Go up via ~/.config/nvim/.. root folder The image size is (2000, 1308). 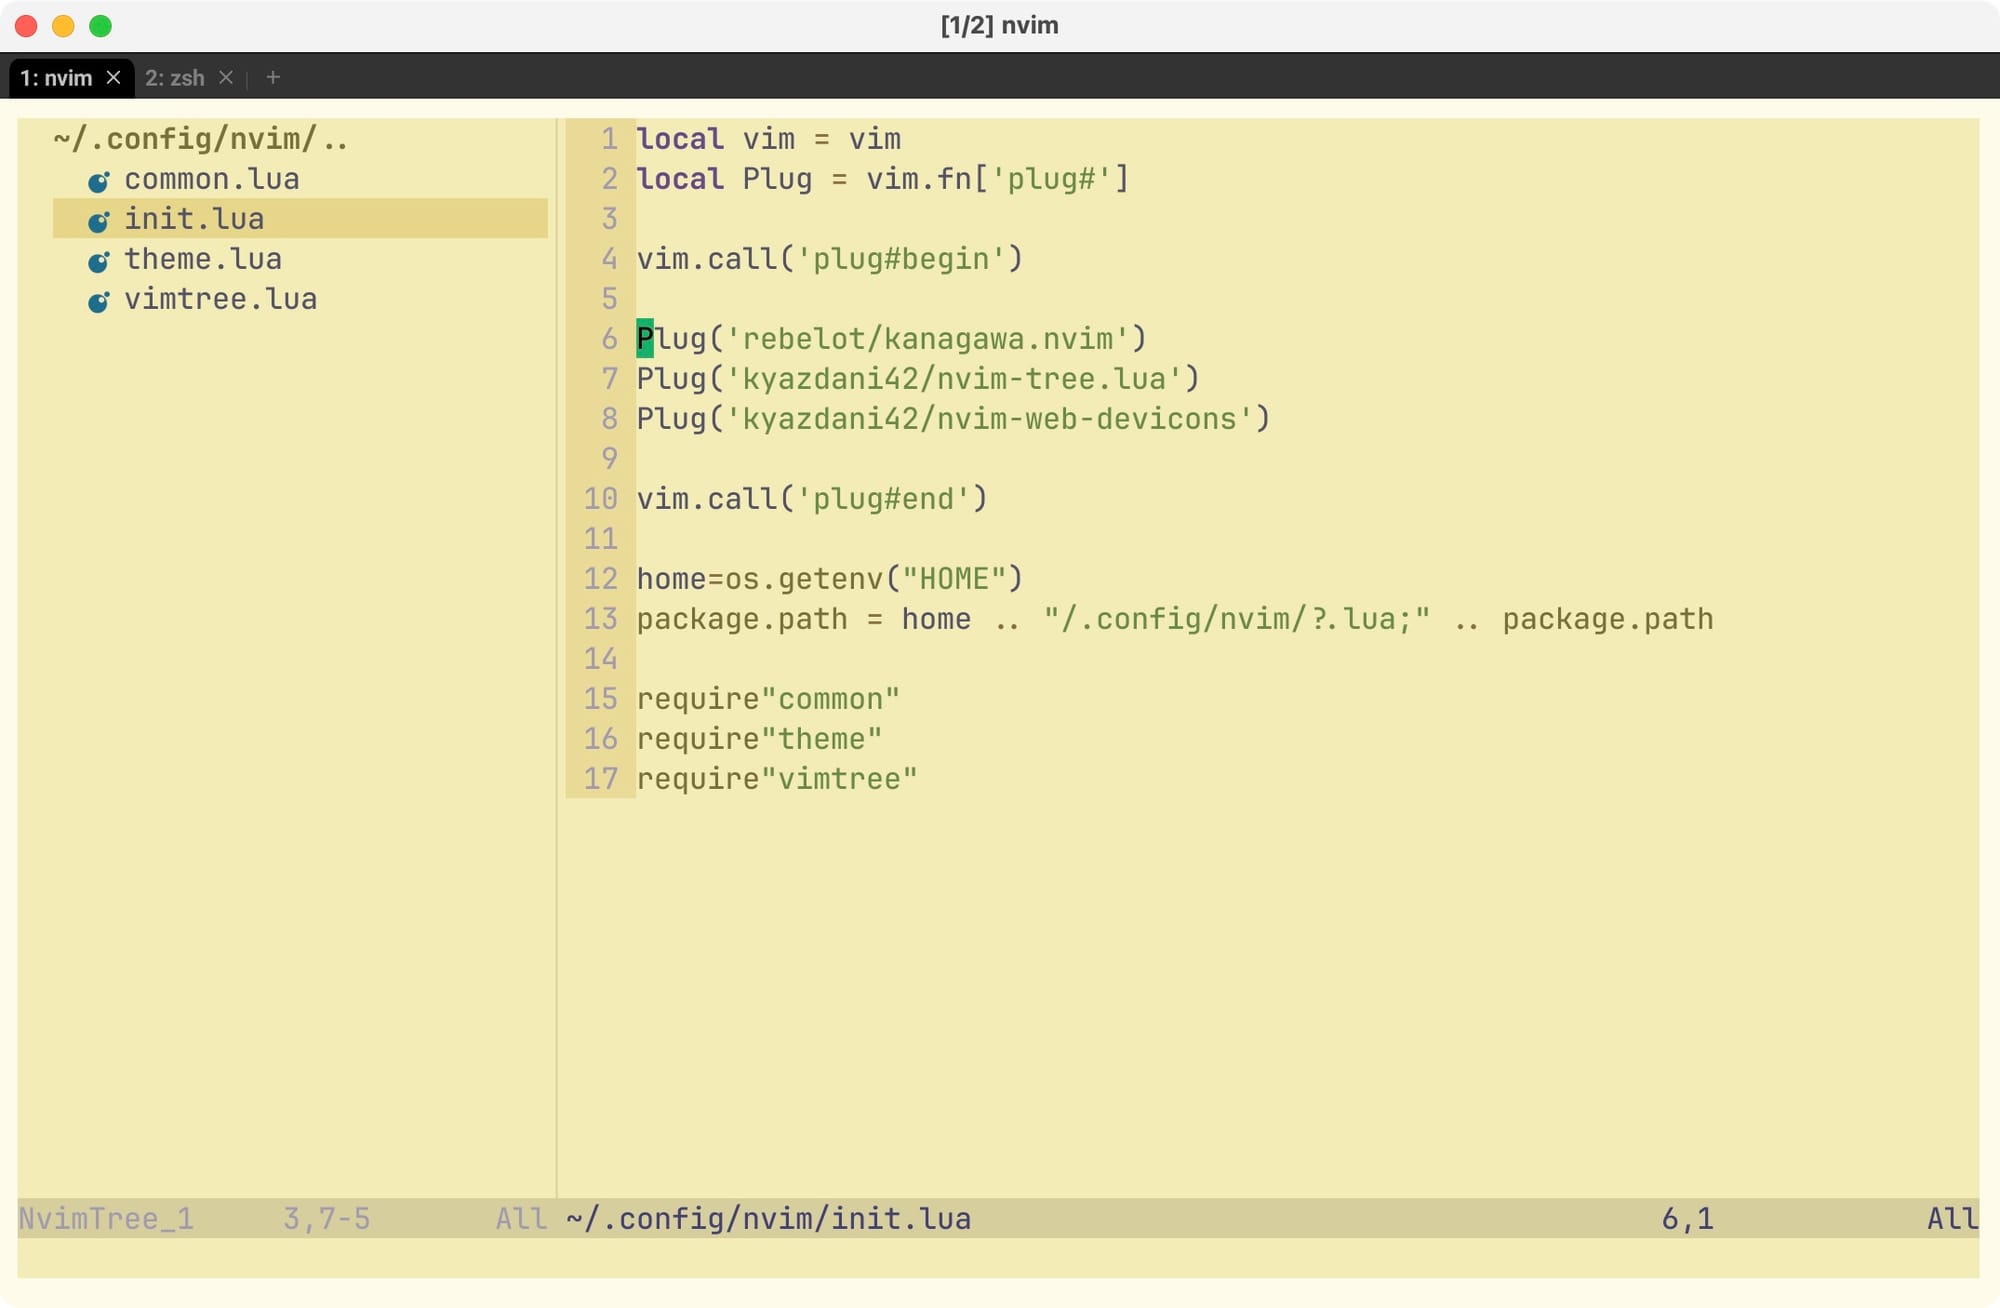(200, 139)
